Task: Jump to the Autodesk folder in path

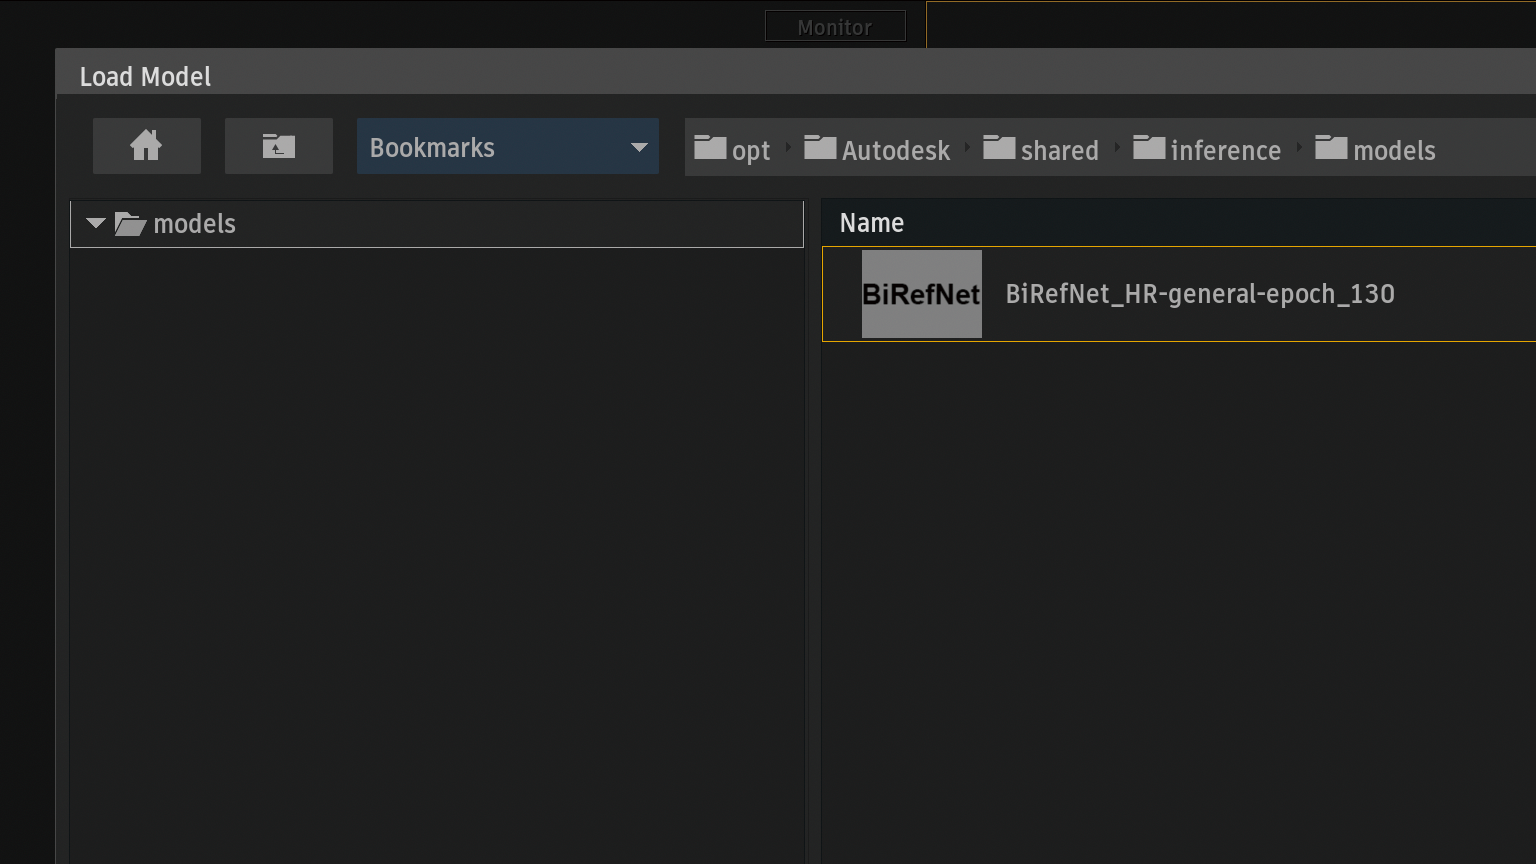Action: tap(877, 149)
